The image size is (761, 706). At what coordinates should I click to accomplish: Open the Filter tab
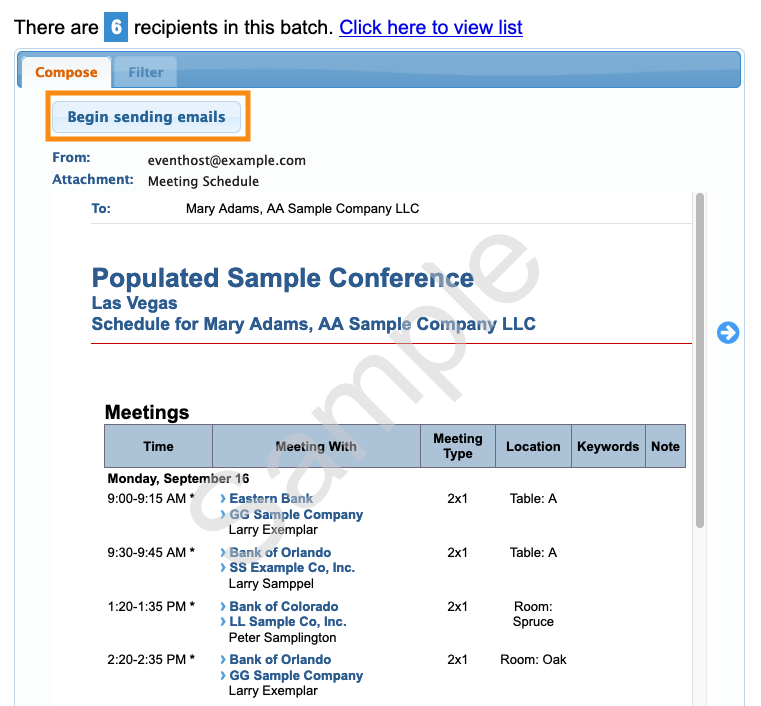click(146, 72)
